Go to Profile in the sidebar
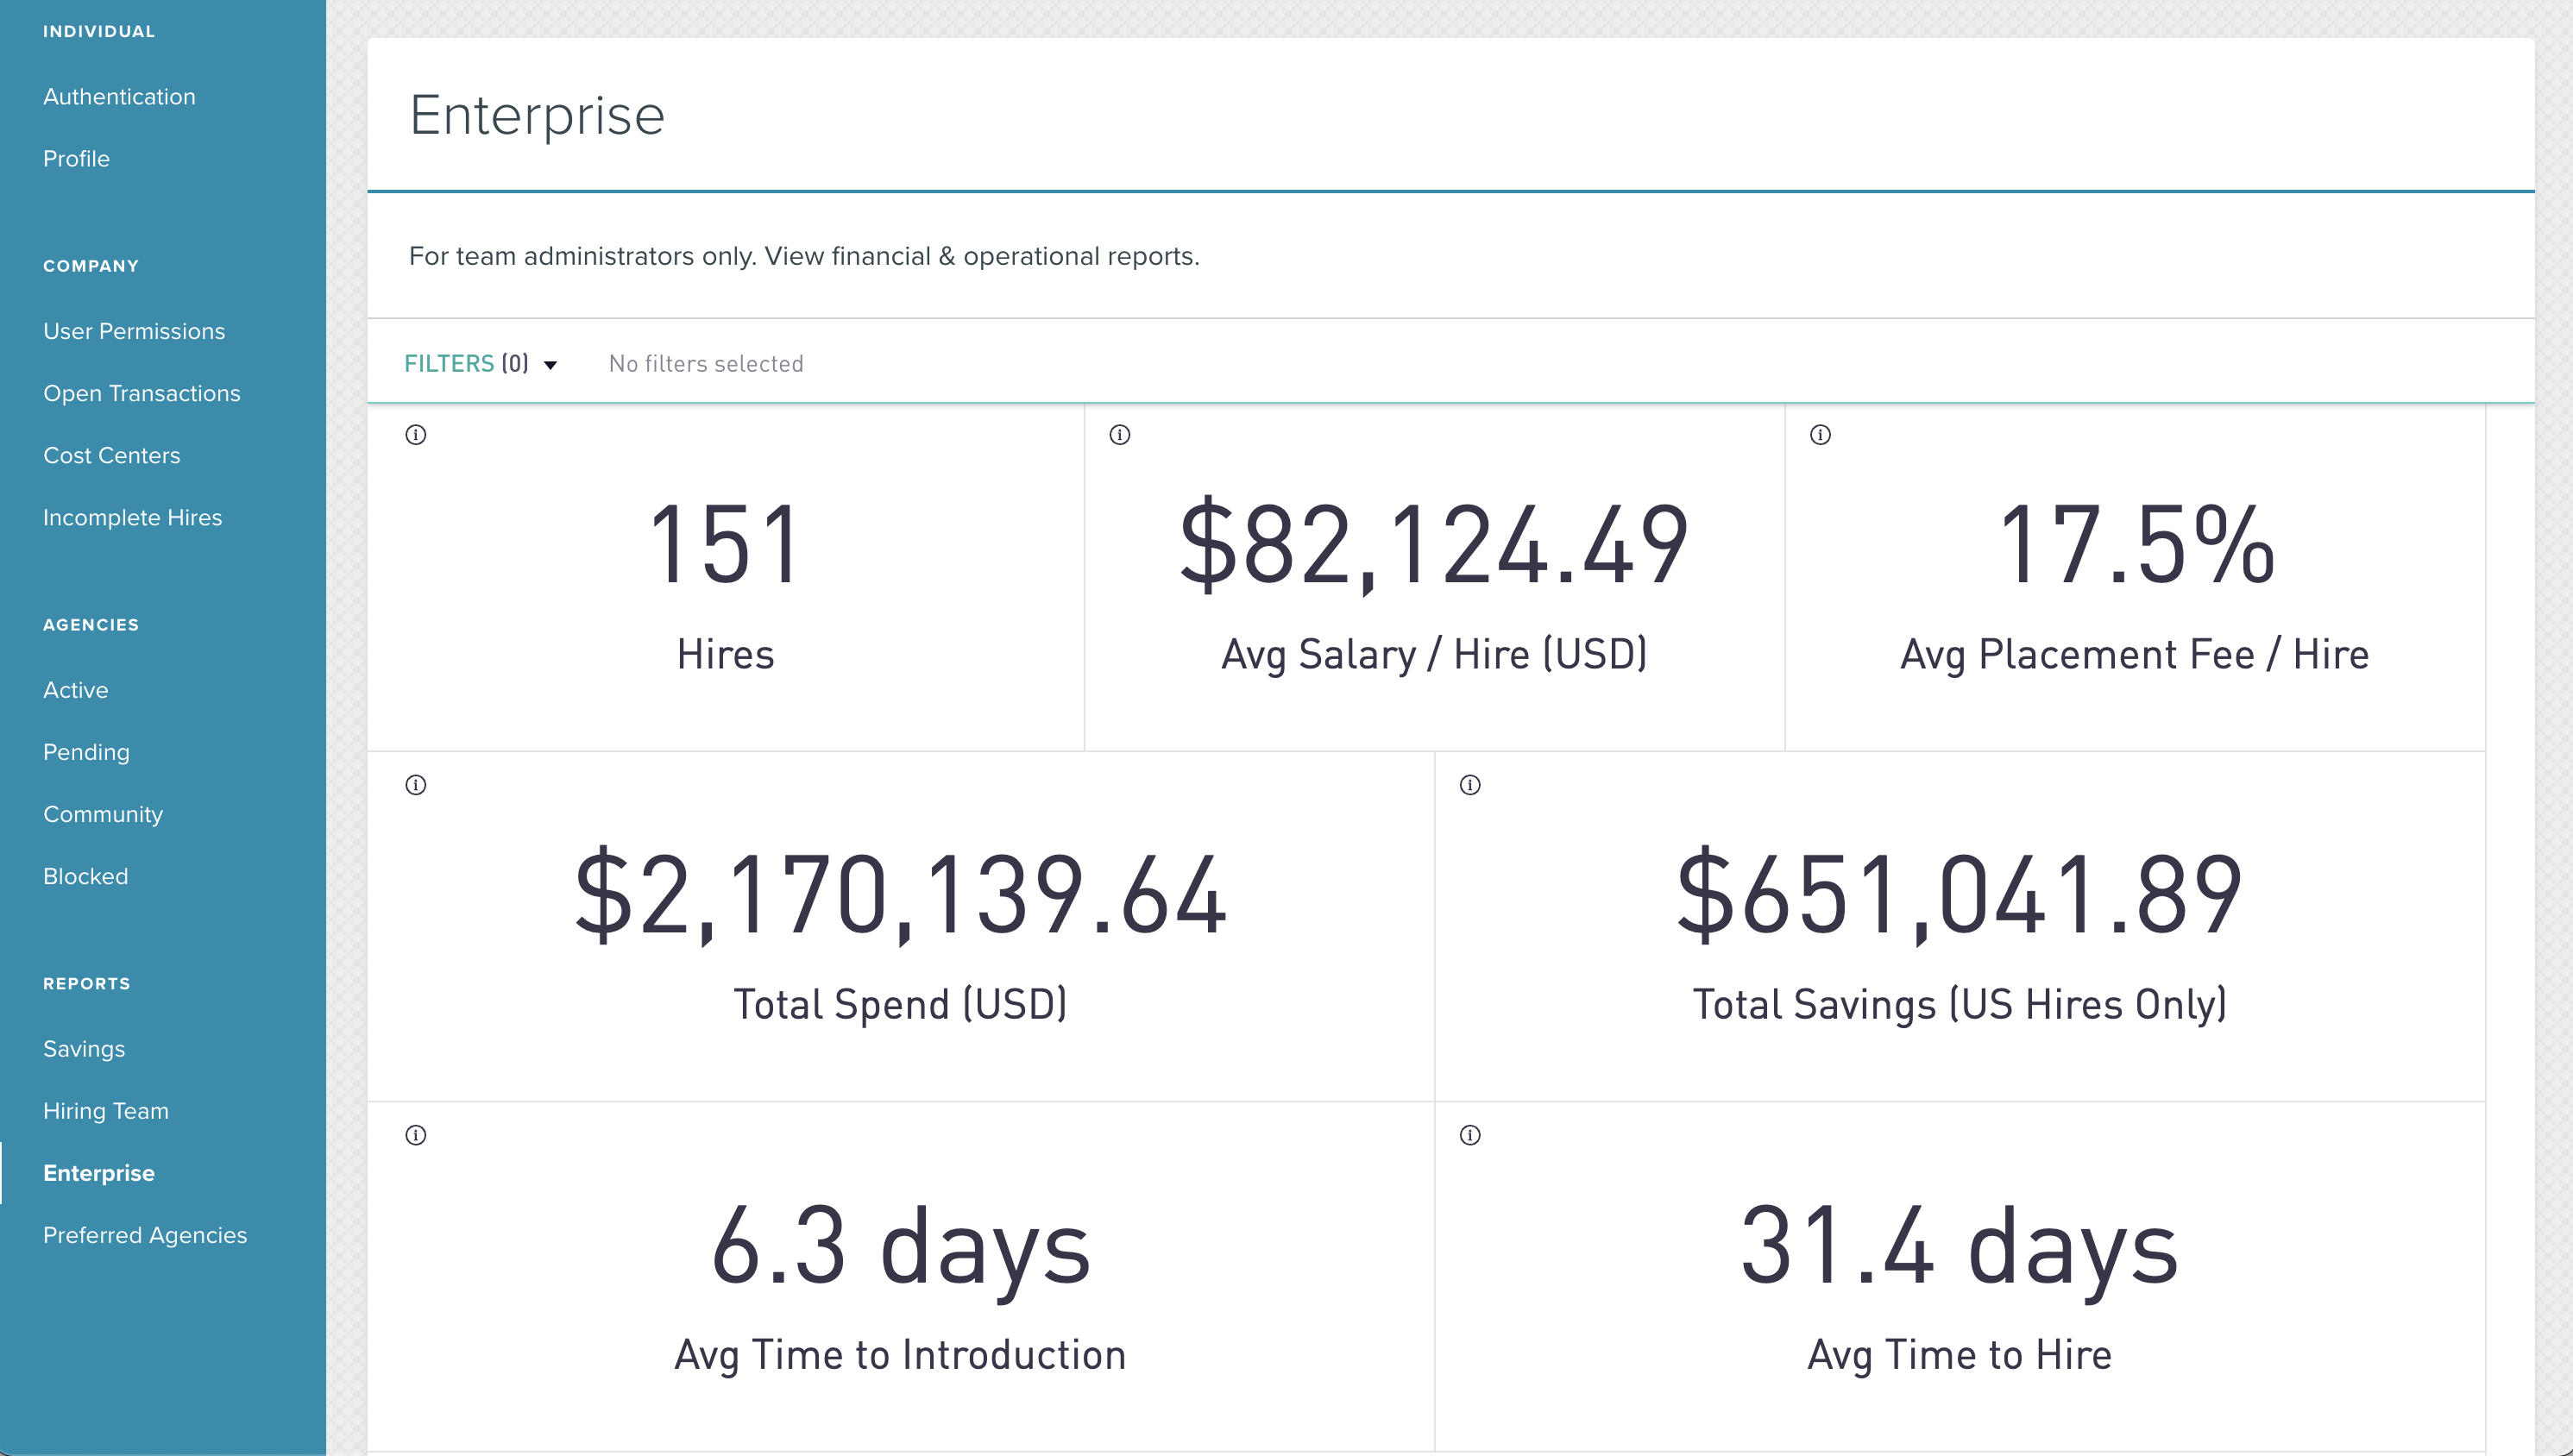 (x=76, y=159)
